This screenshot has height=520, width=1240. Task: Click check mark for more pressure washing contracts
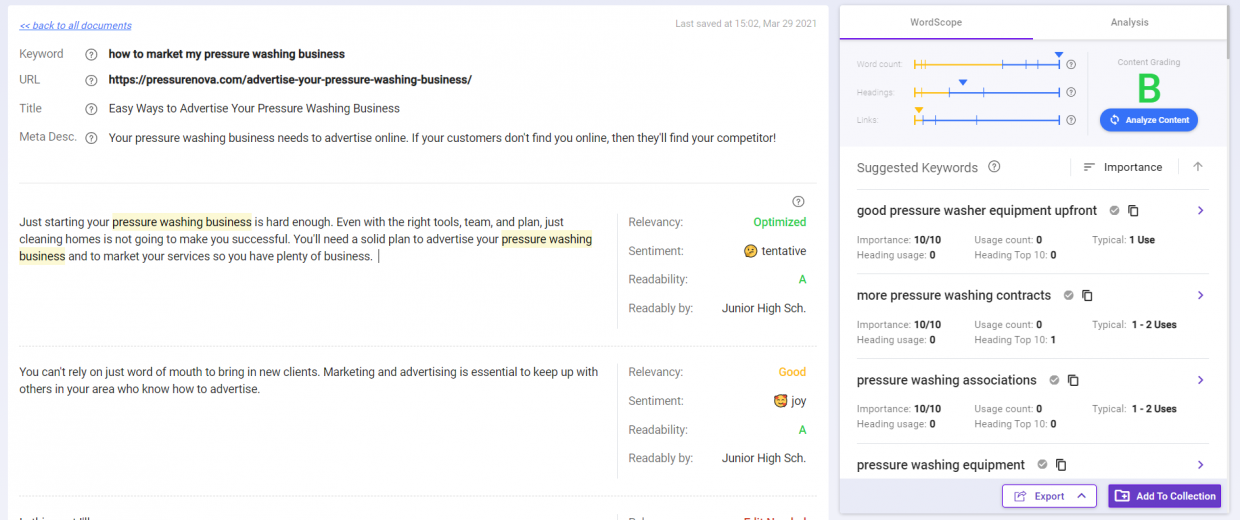coord(1068,295)
